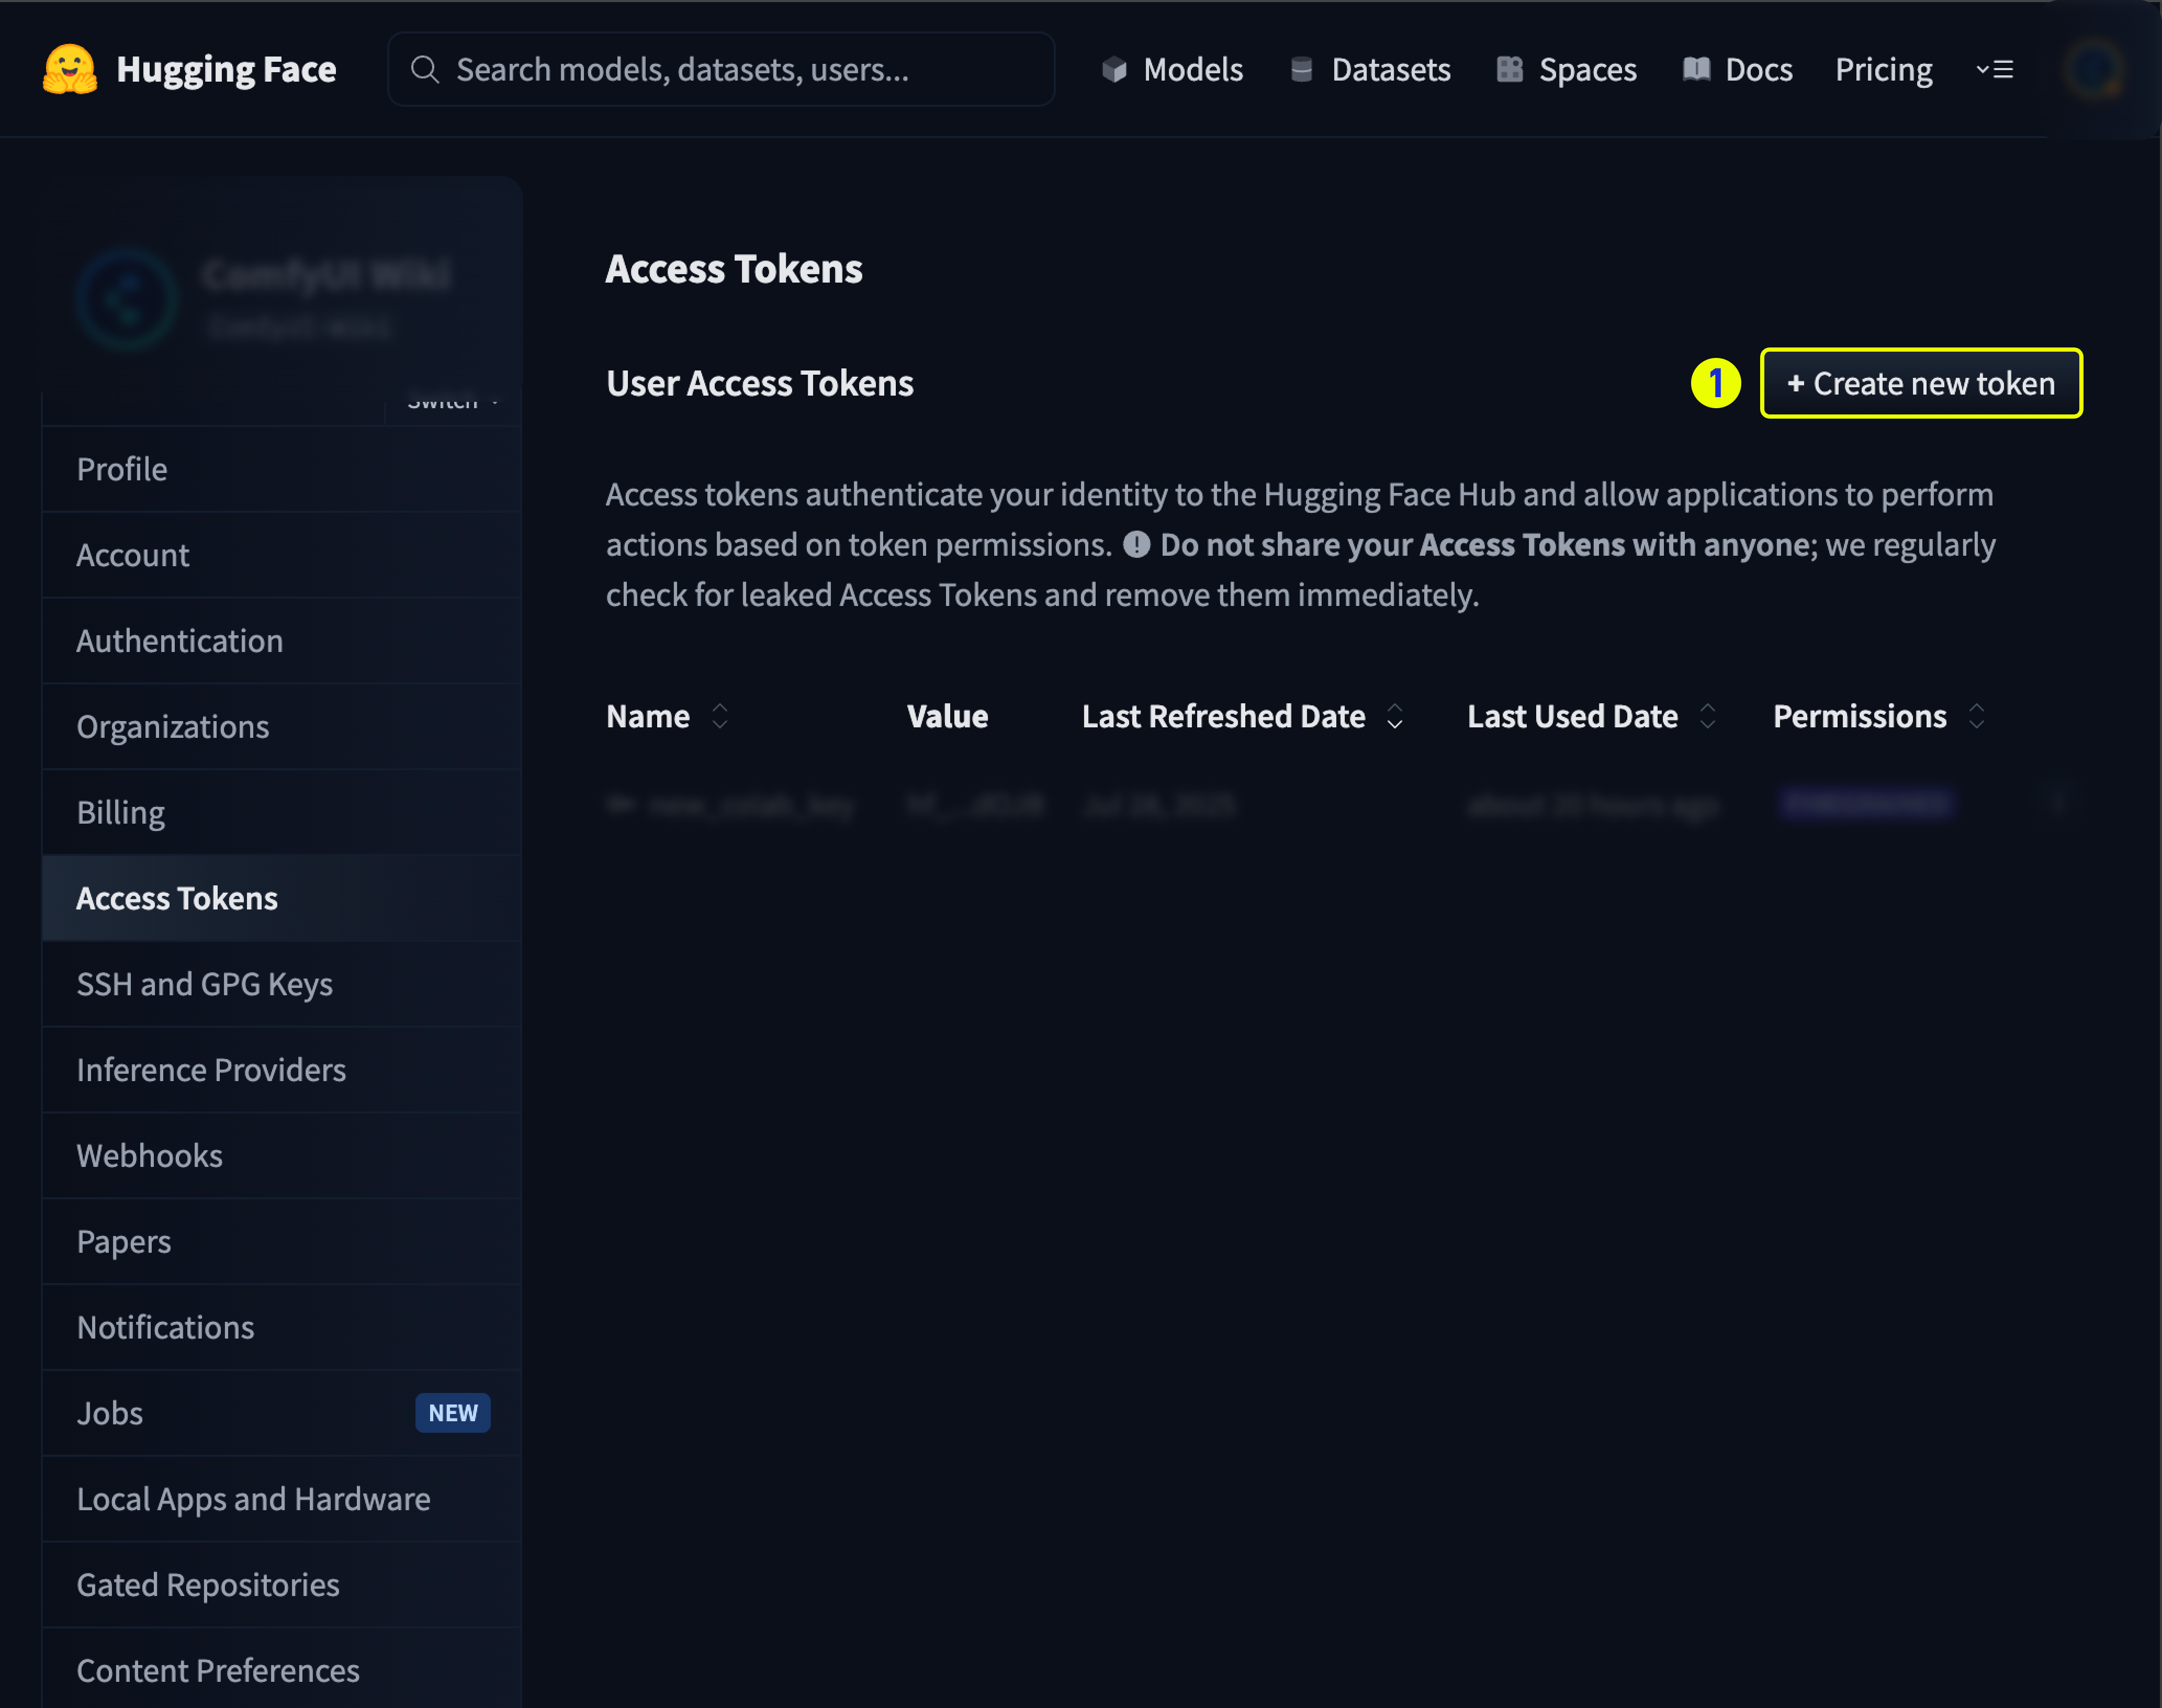2162x1708 pixels.
Task: Sort tokens by Permissions column
Action: pyautogui.click(x=1976, y=716)
